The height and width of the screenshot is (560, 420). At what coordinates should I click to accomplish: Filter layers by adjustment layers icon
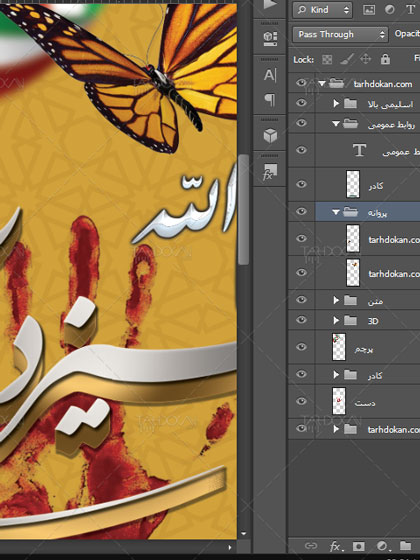[390, 10]
